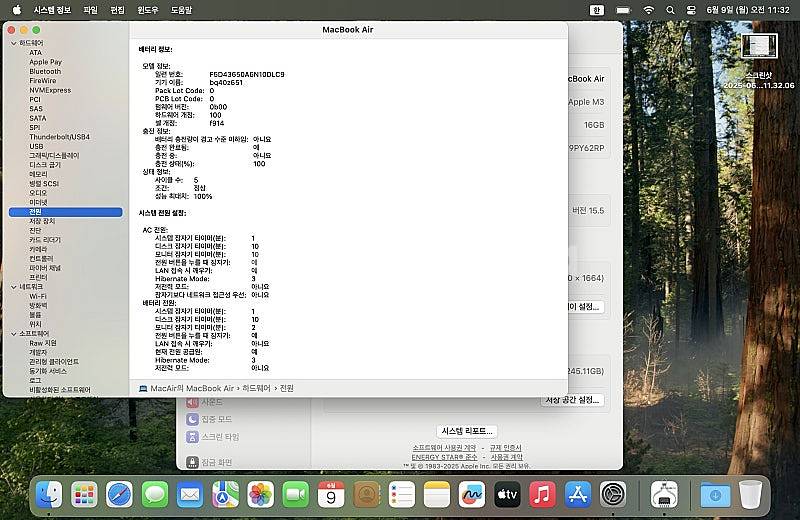
Task: Open Spotlight search in menu bar
Action: point(670,10)
